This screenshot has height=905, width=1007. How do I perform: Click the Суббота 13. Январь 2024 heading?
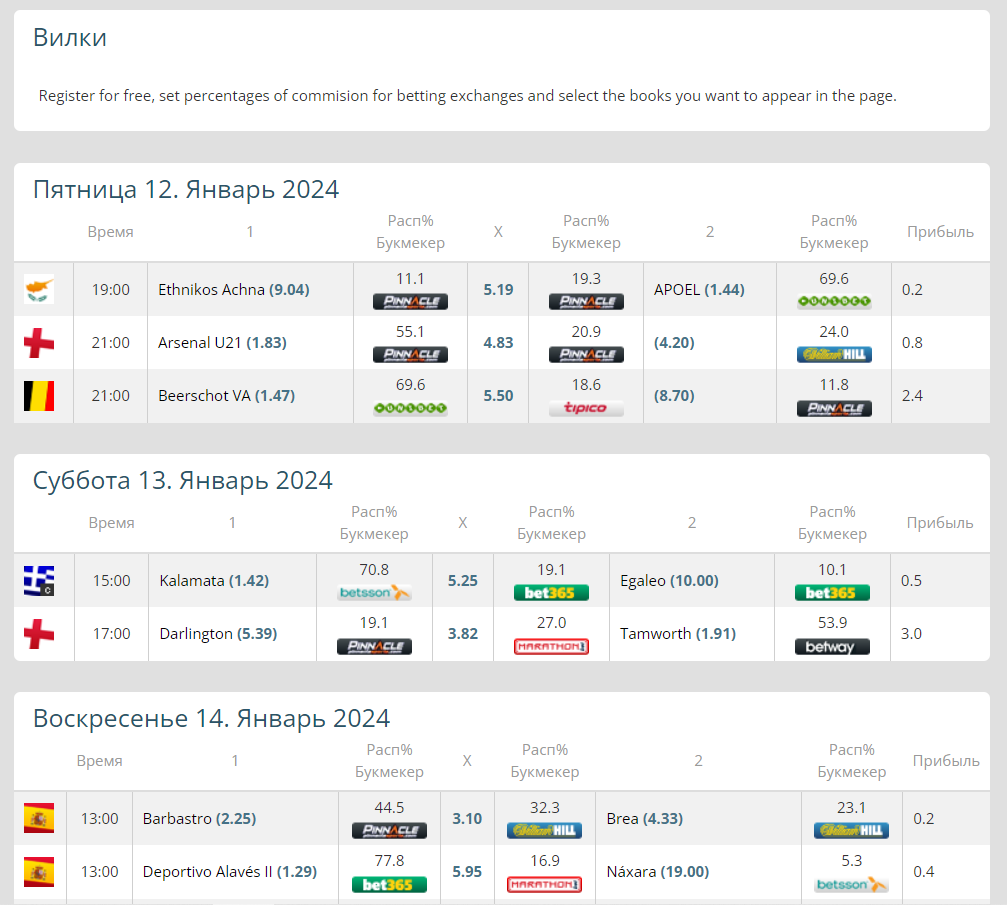(x=182, y=480)
